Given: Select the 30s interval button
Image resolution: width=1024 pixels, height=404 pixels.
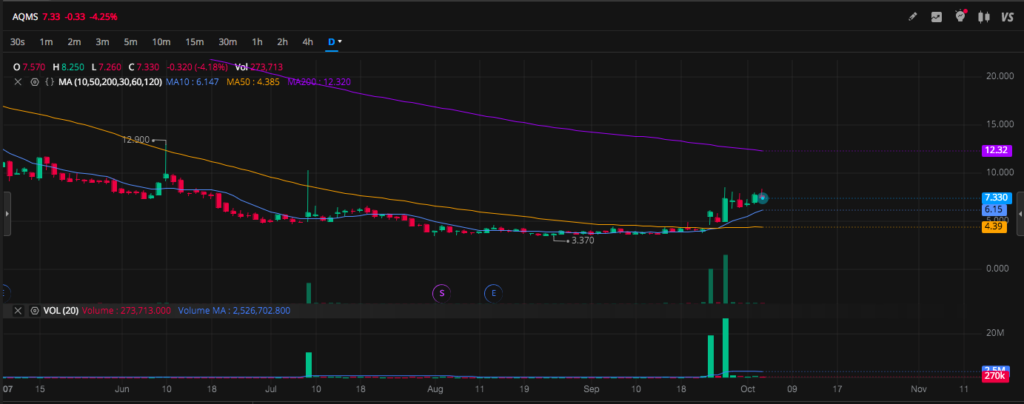Looking at the screenshot, I should [18, 42].
